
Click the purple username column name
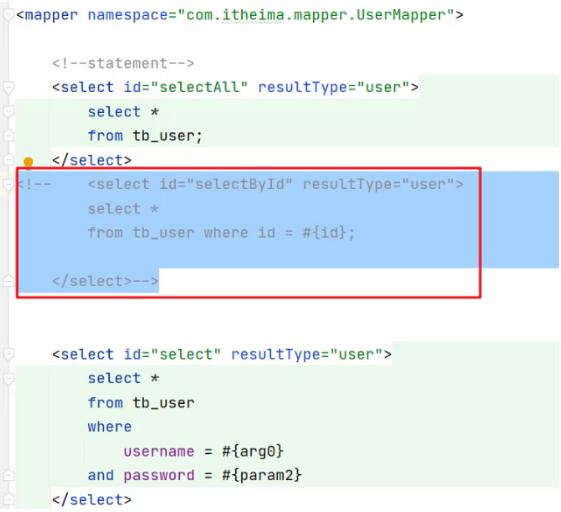coord(159,451)
